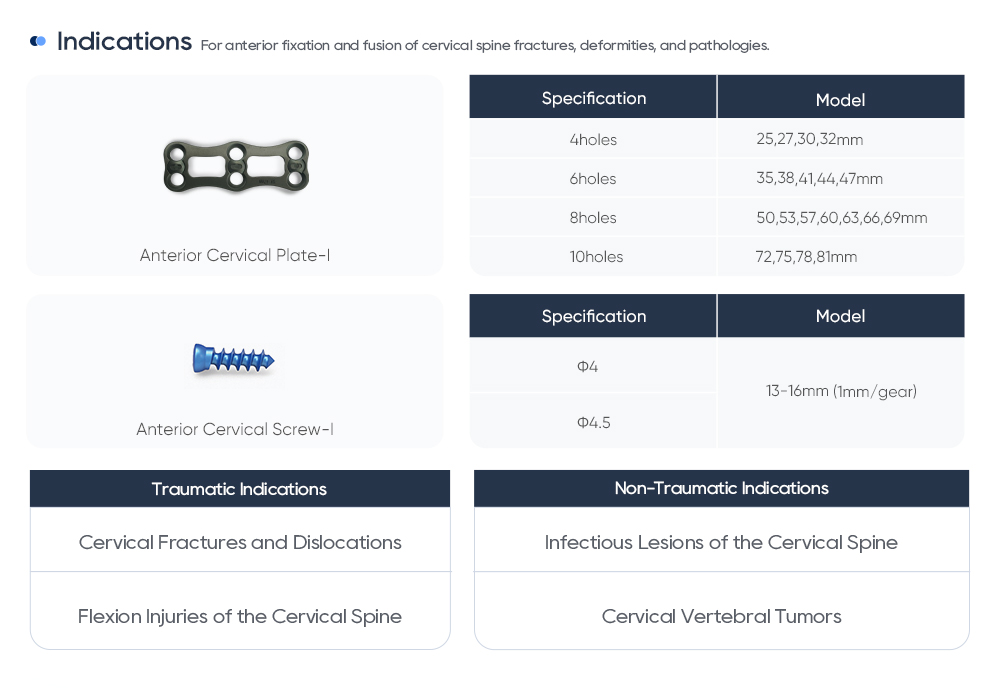Click the 10holes specification row

(596, 257)
